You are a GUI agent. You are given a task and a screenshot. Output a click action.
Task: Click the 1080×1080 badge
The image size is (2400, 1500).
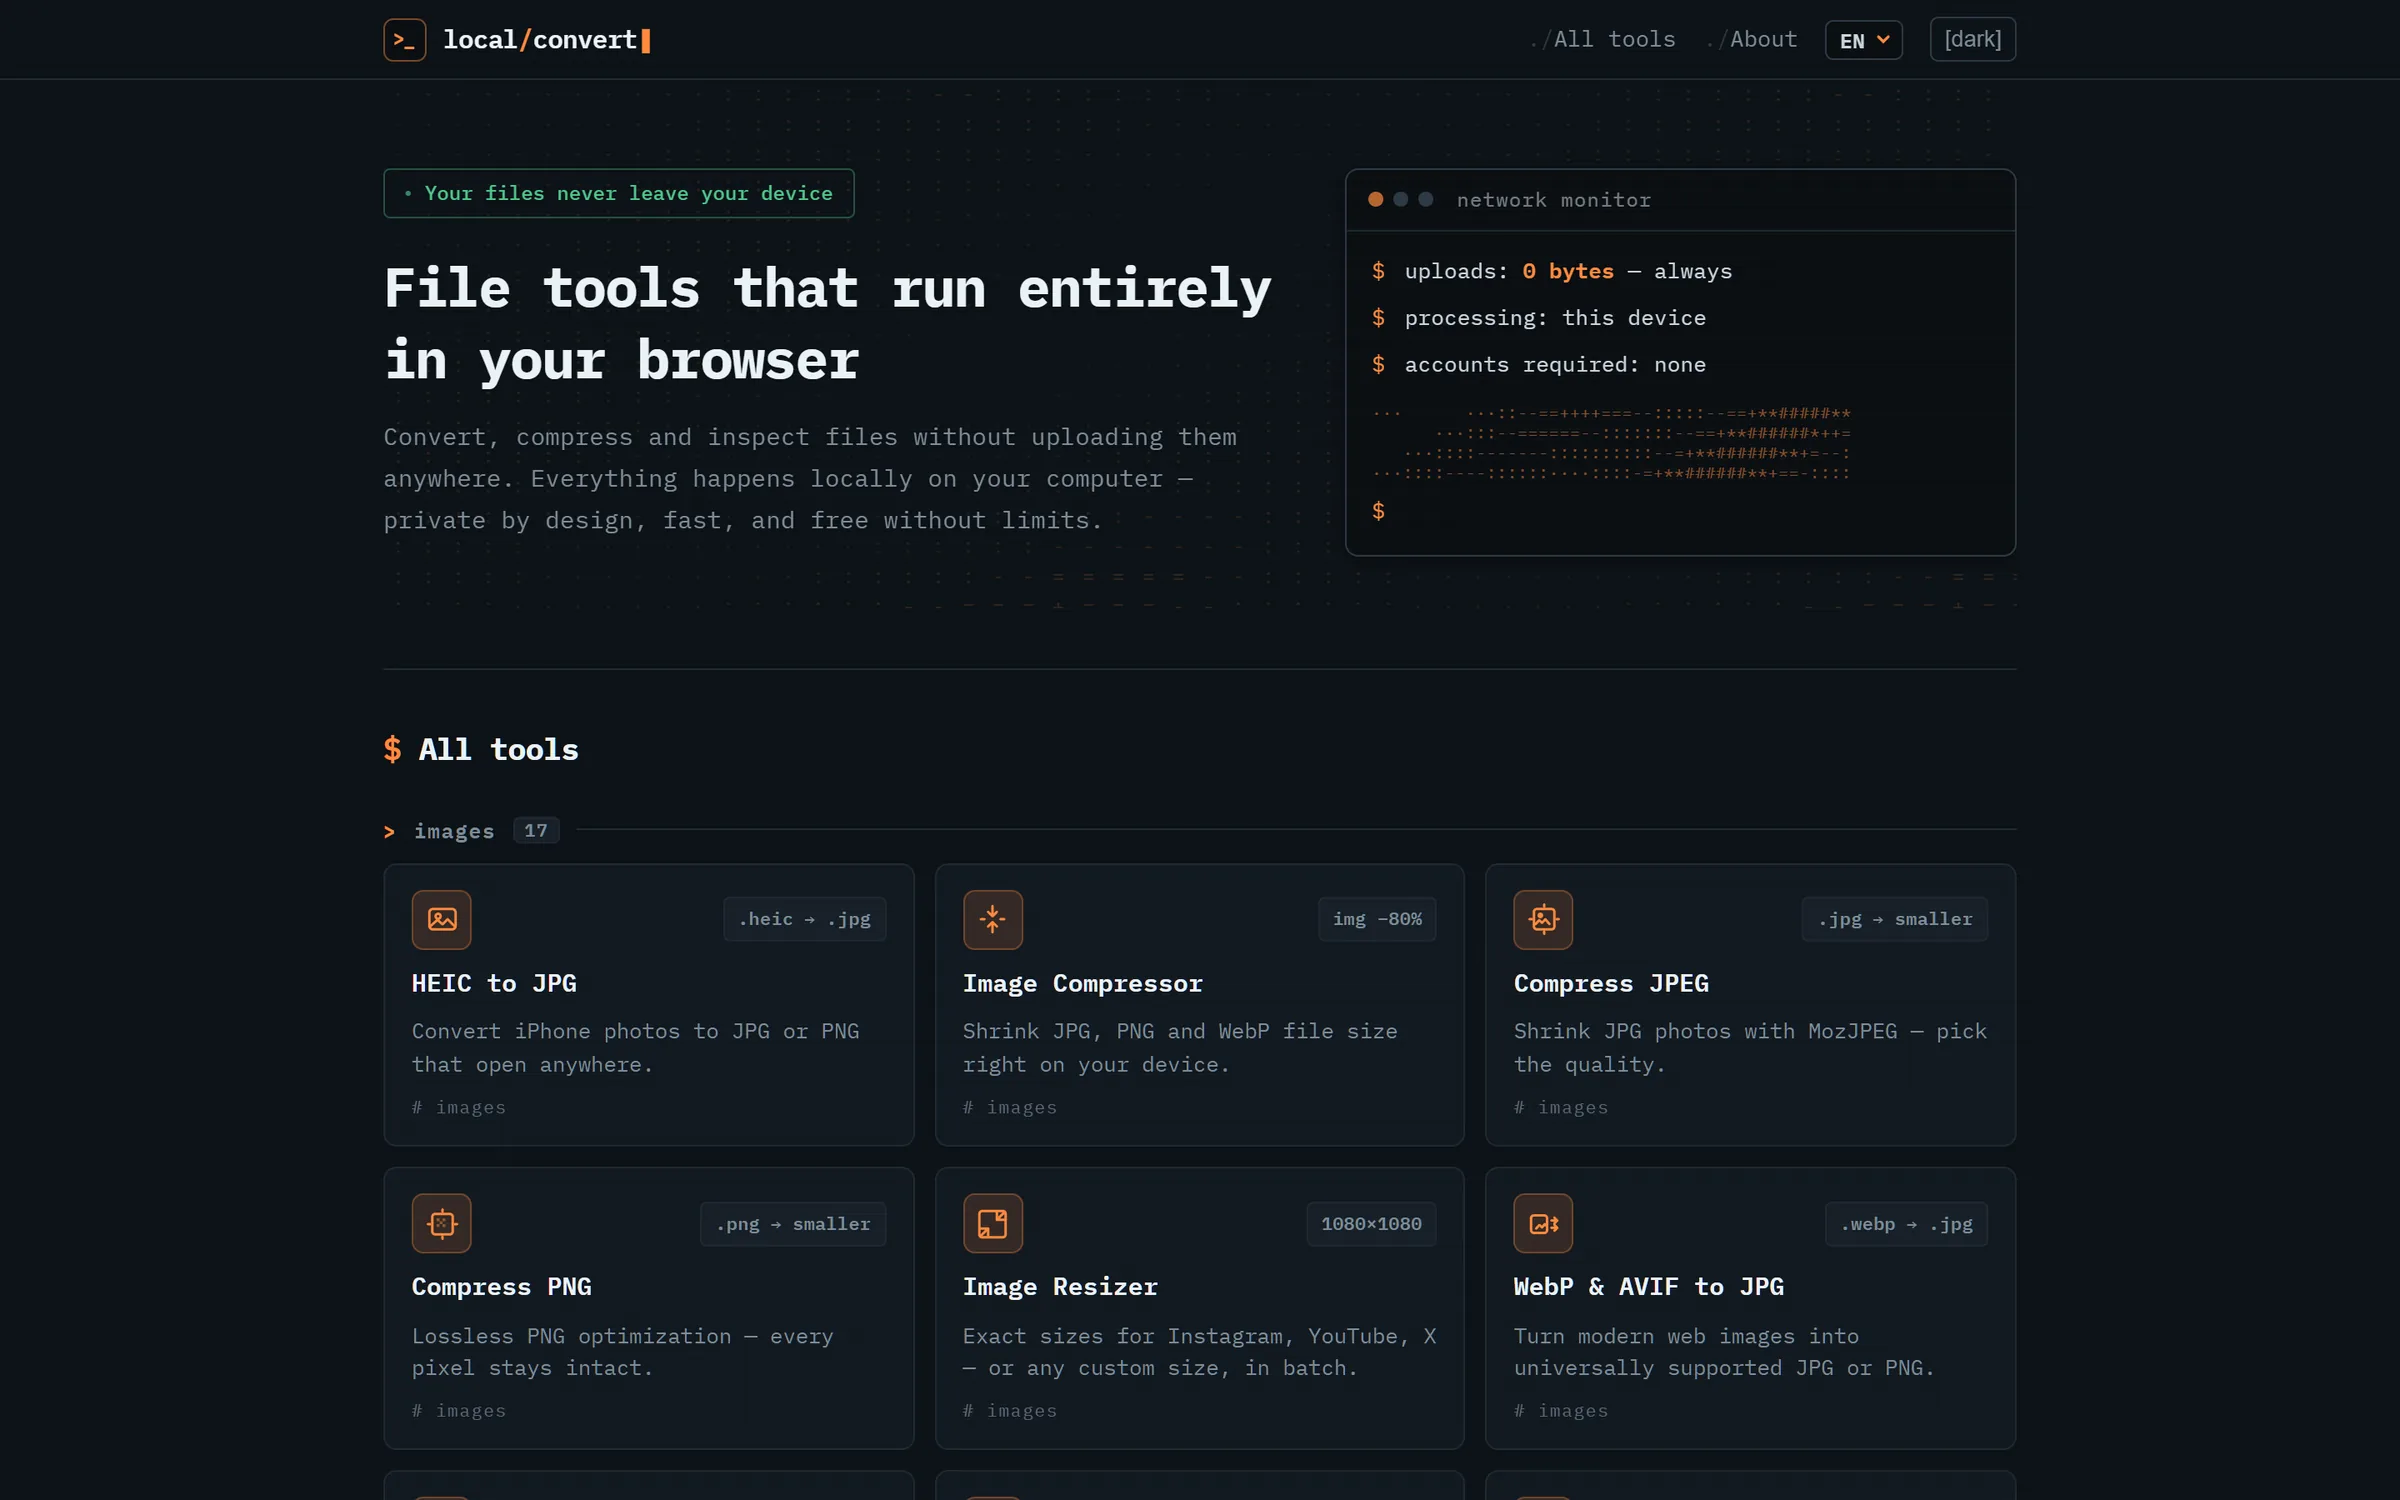click(1371, 1224)
